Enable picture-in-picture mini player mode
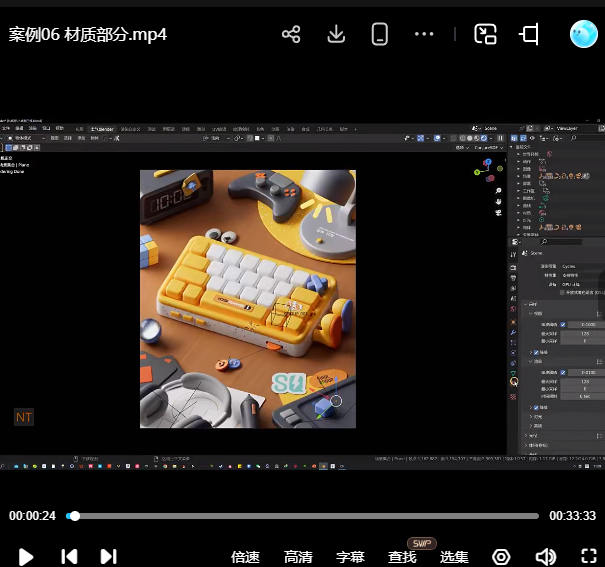The height and width of the screenshot is (567, 605). (x=486, y=35)
